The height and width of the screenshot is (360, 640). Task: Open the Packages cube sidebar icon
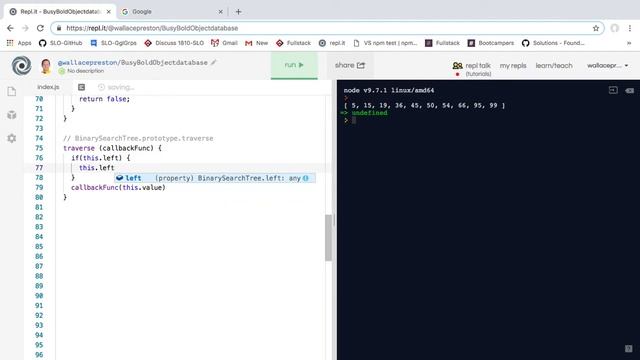pos(11,115)
